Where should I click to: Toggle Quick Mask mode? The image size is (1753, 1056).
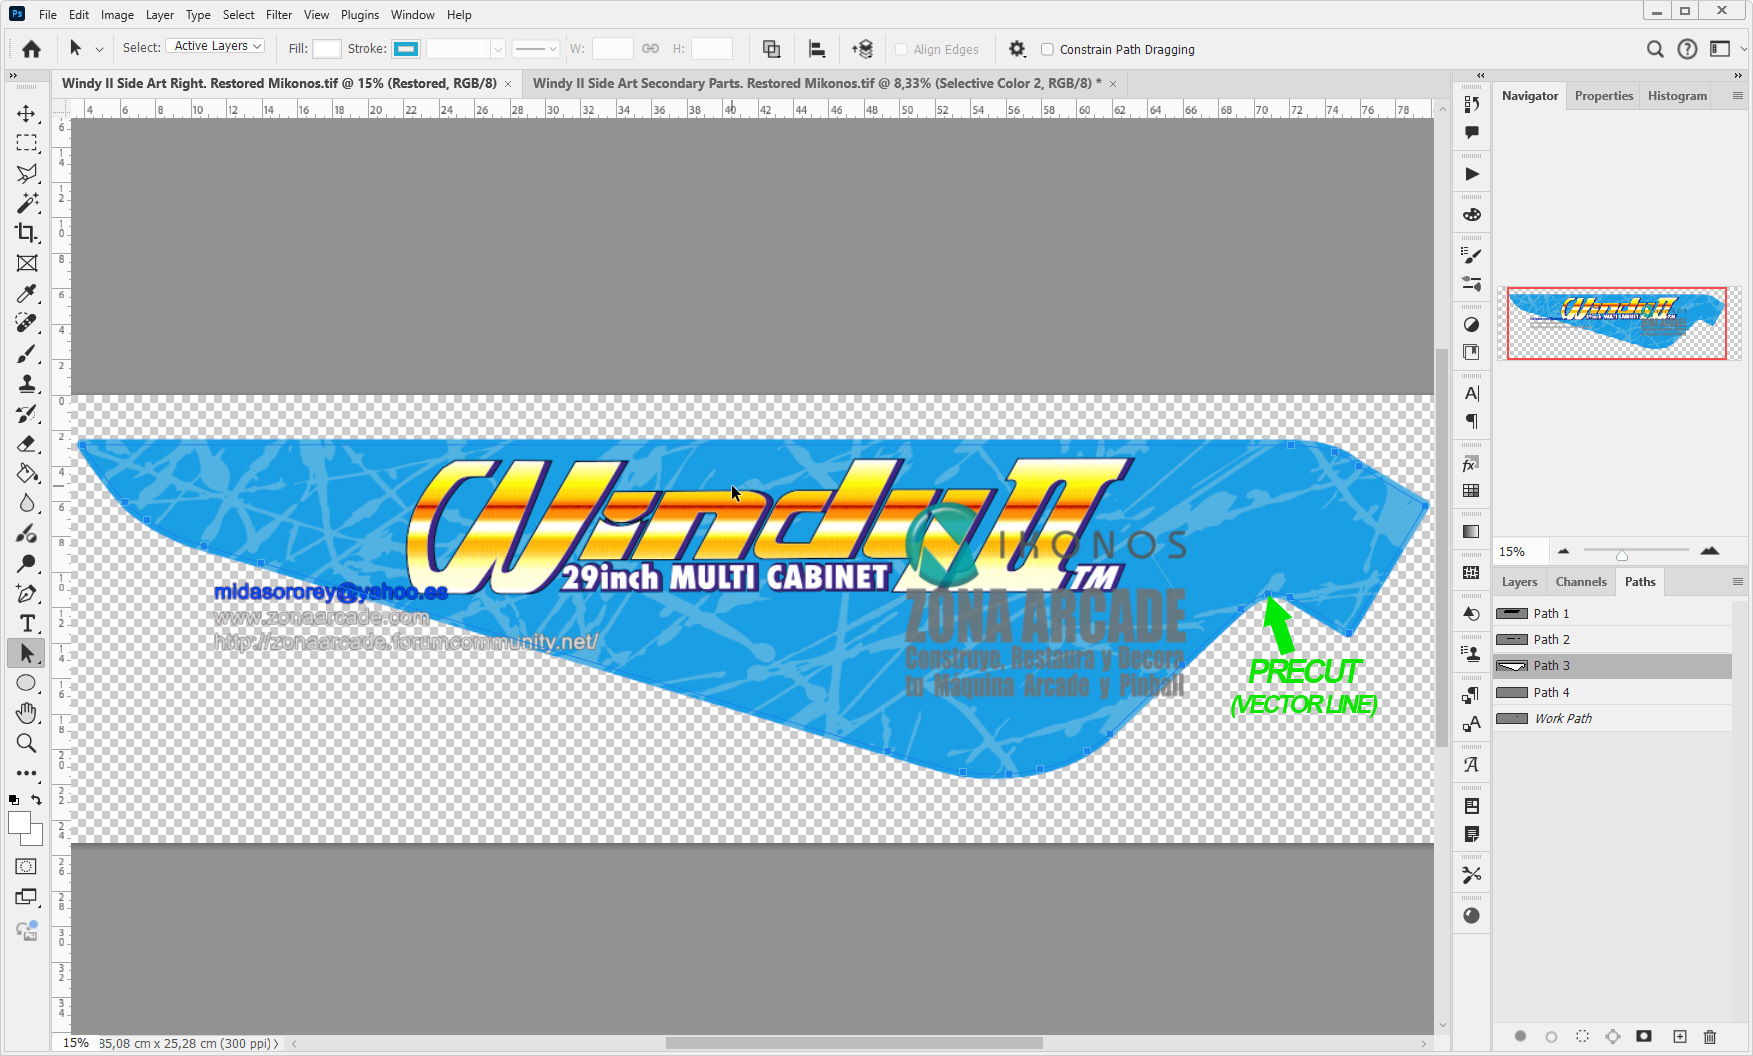pyautogui.click(x=27, y=867)
